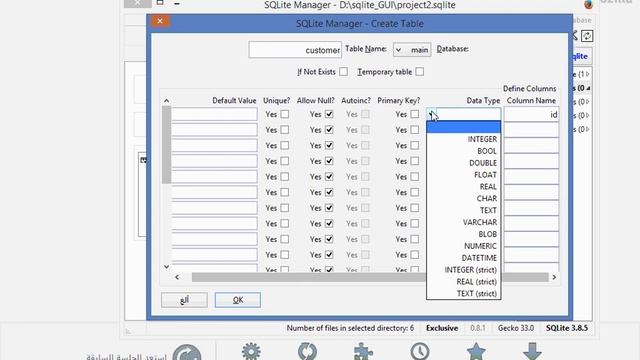
Task: Click the down arrow of the vertical scrollbar
Action: (166, 267)
